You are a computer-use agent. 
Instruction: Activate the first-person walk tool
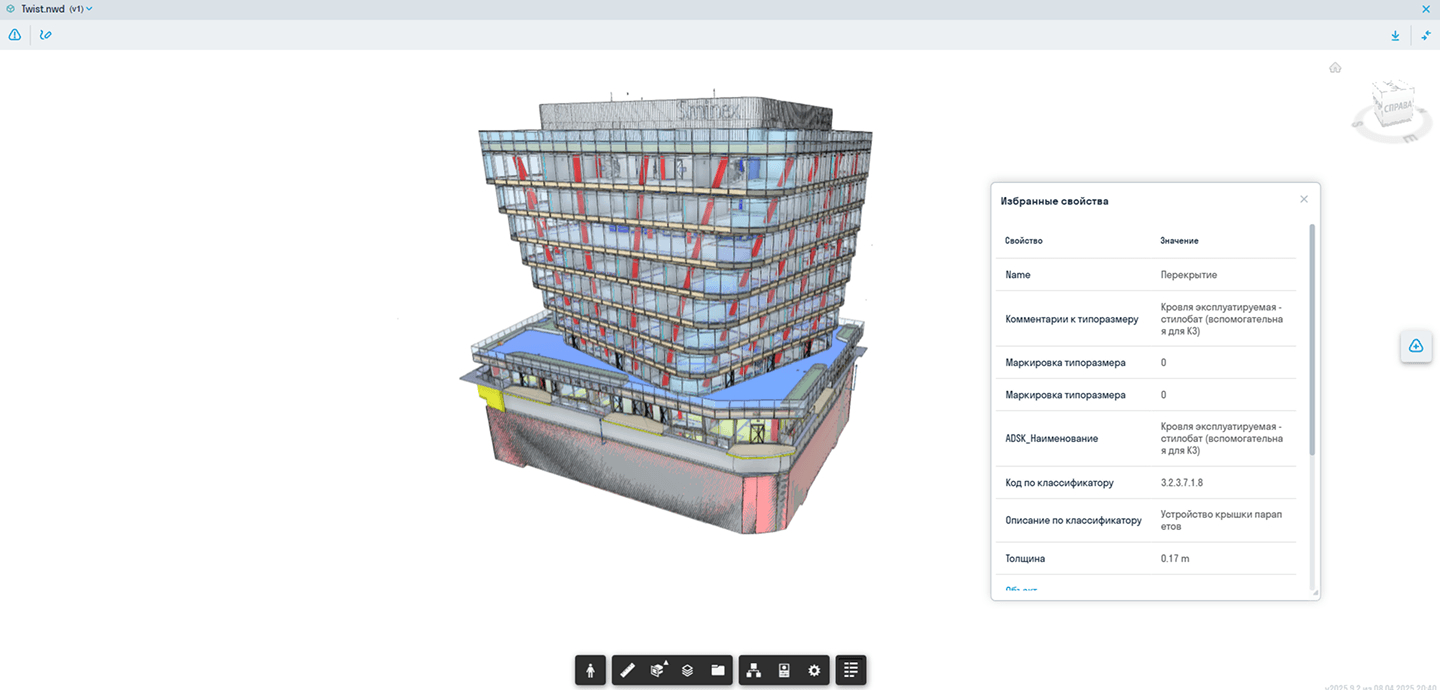tap(590, 670)
